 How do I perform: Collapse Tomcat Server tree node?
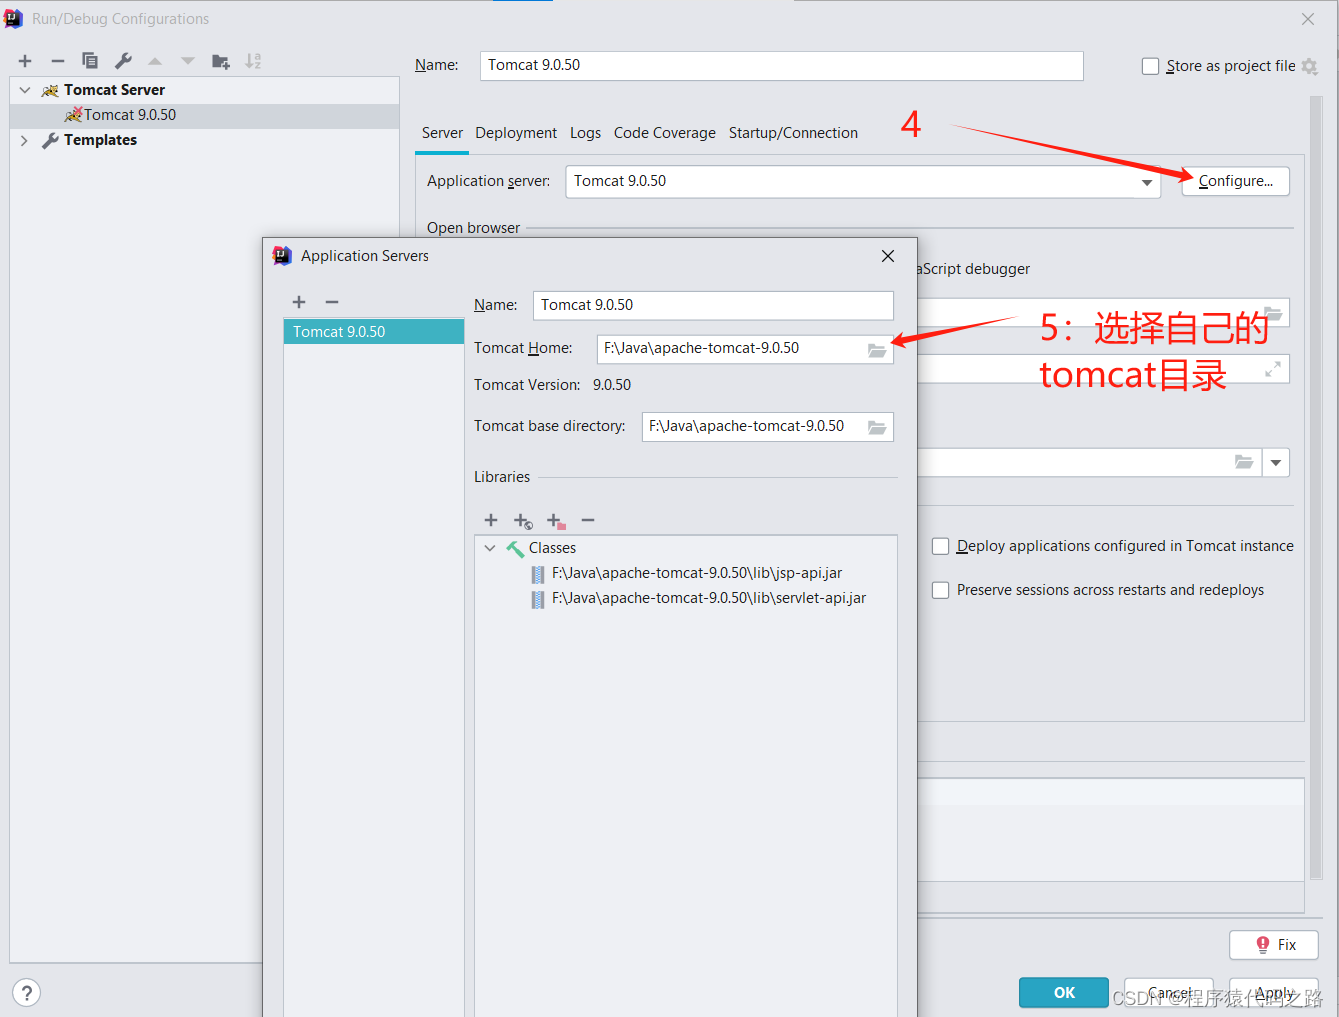coord(25,90)
